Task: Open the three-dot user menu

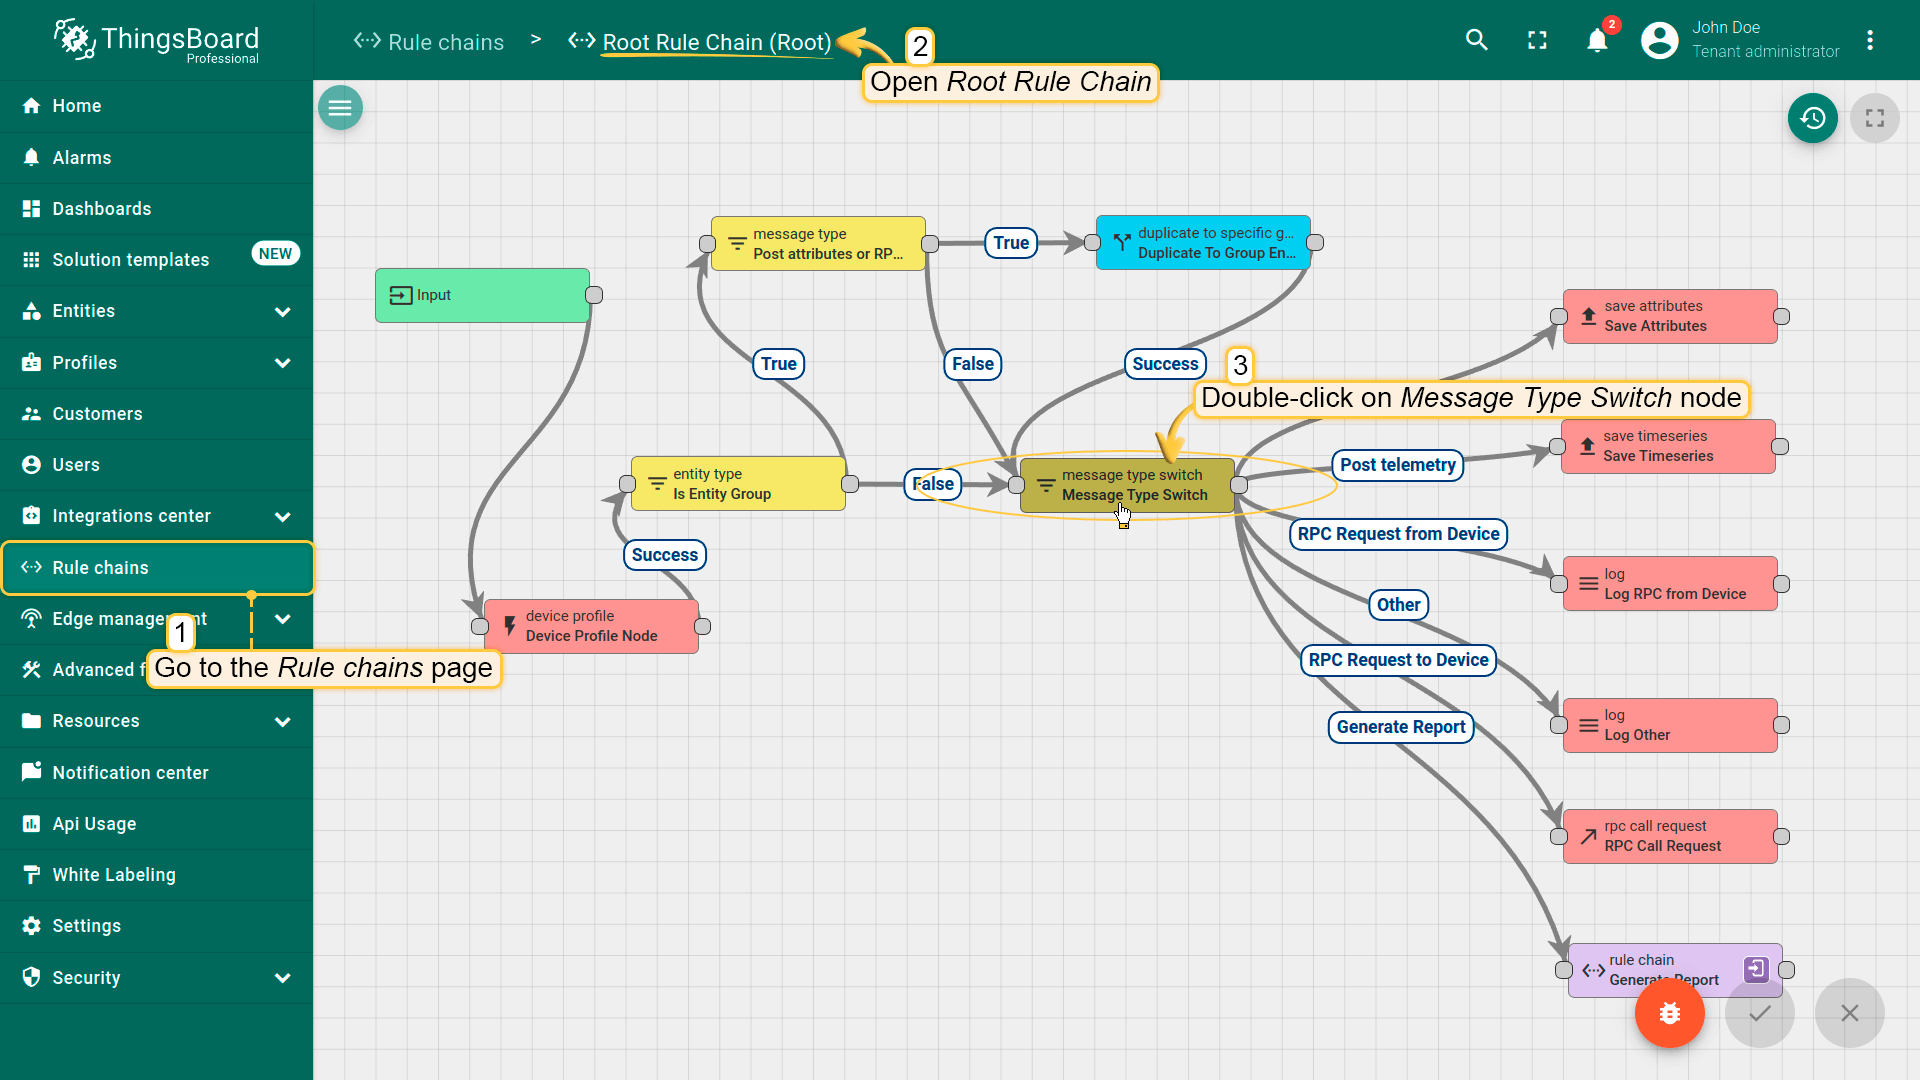Action: tap(1869, 40)
